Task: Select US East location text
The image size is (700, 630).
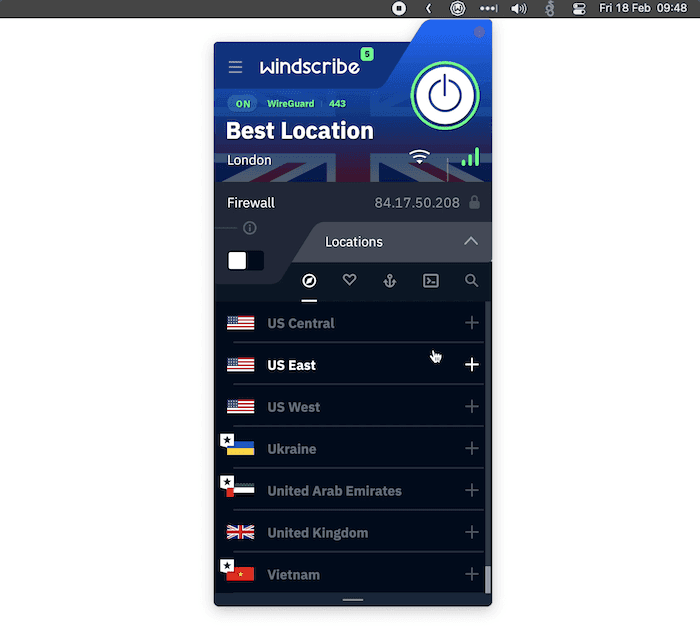Action: point(292,365)
